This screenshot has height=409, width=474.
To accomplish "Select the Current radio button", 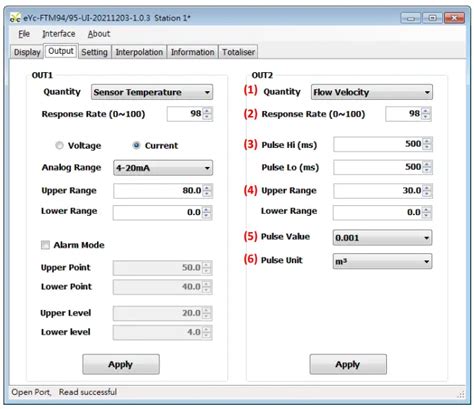I will (x=136, y=145).
